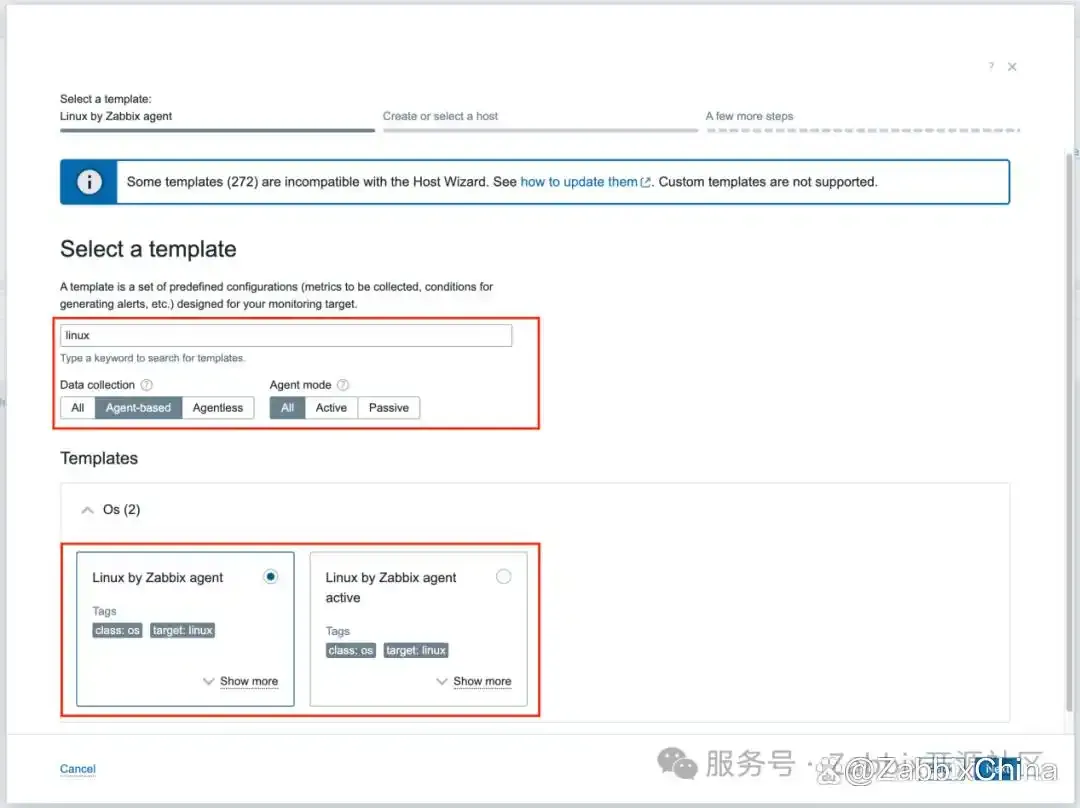The image size is (1080, 808).
Task: Click the template keyword search field
Action: coord(286,335)
